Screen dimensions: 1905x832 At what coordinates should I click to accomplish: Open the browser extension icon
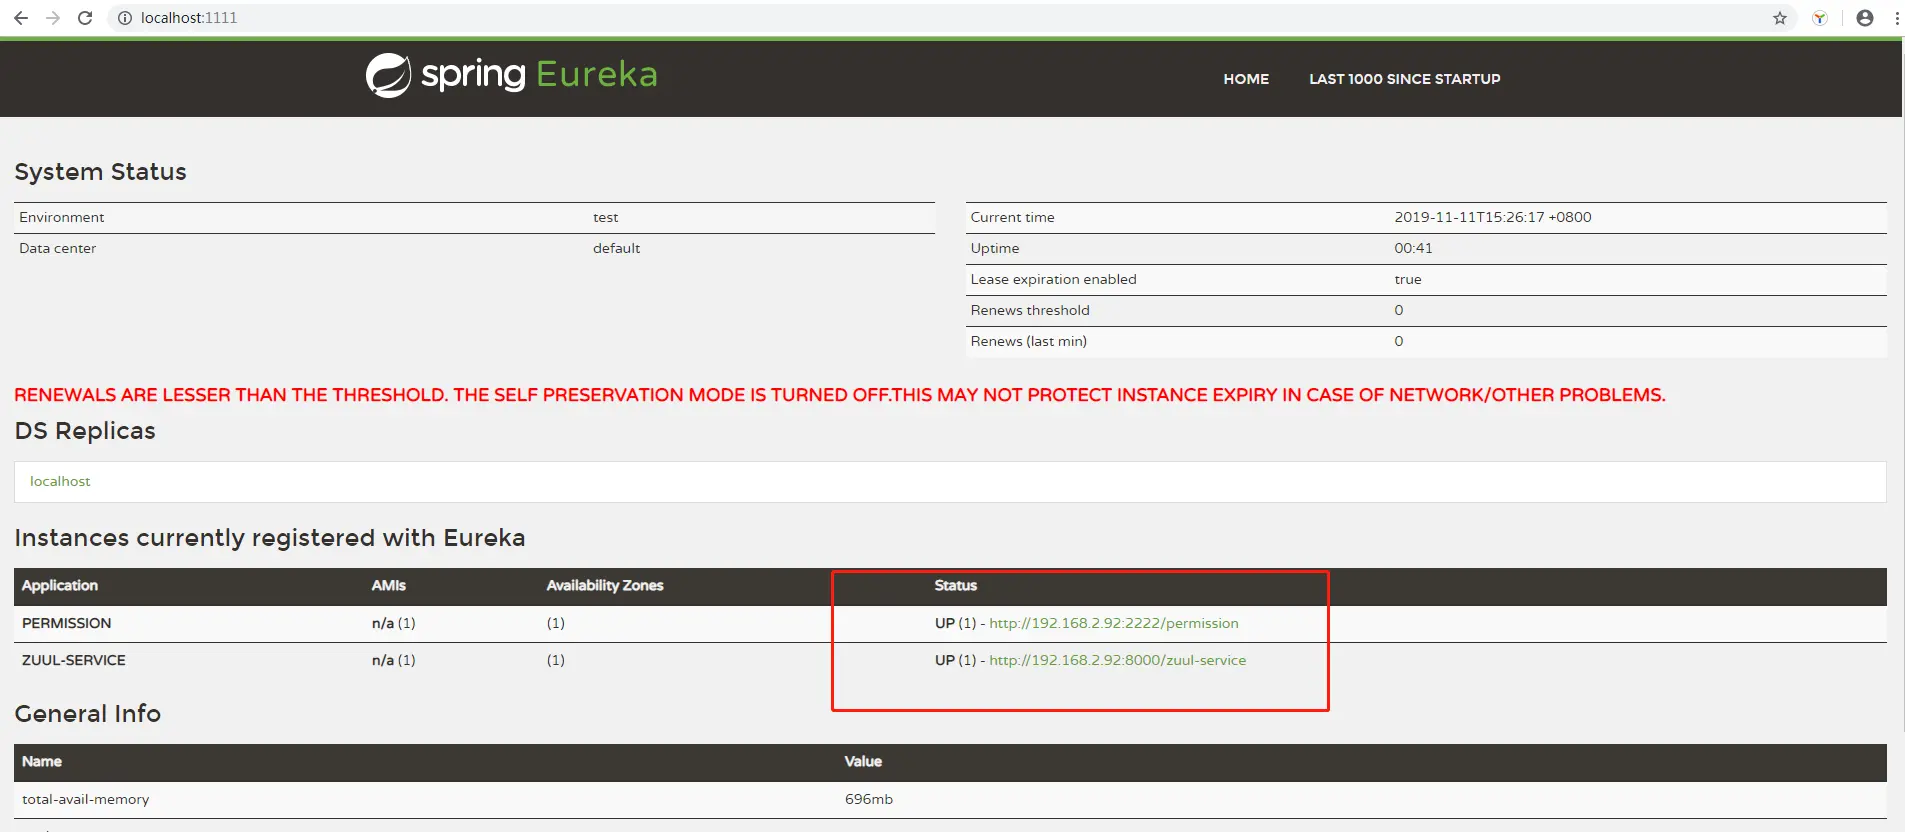[1820, 18]
